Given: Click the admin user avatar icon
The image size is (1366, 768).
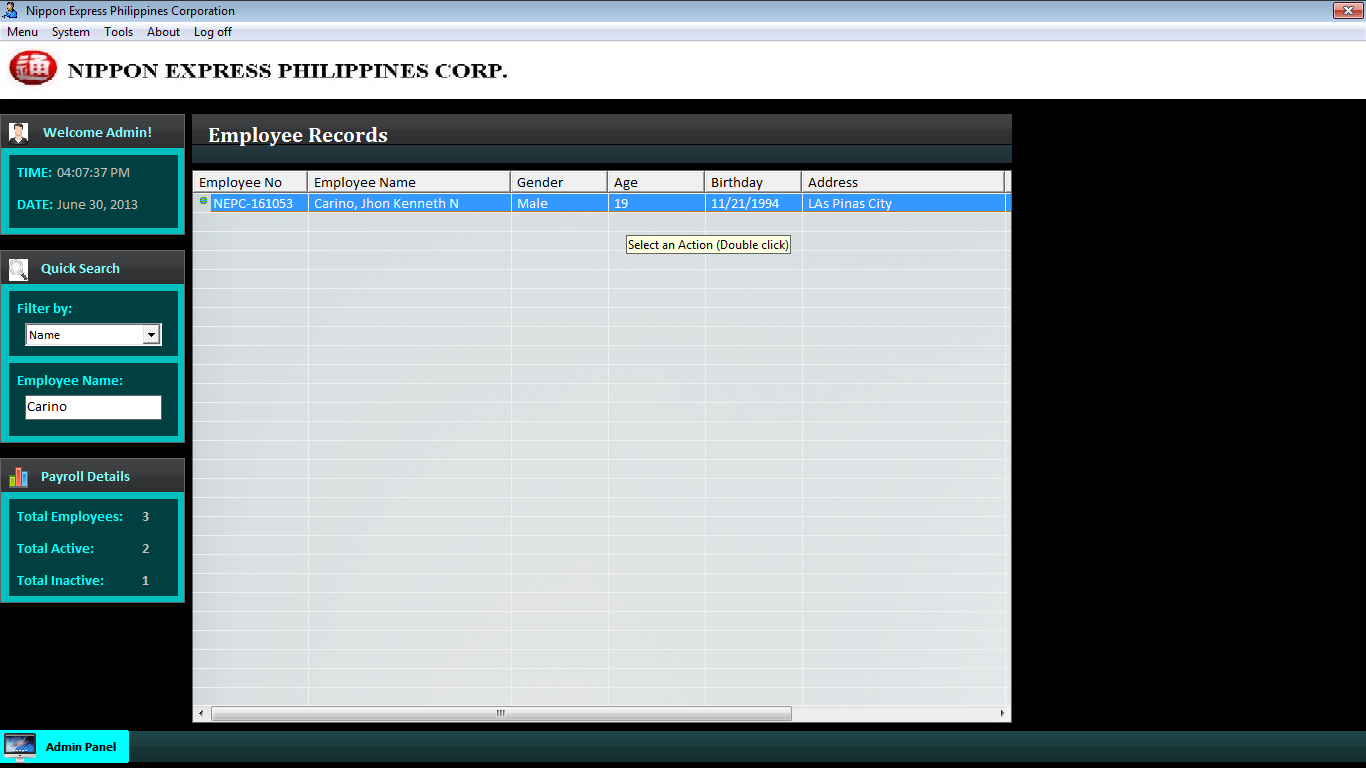Looking at the screenshot, I should 18,133.
